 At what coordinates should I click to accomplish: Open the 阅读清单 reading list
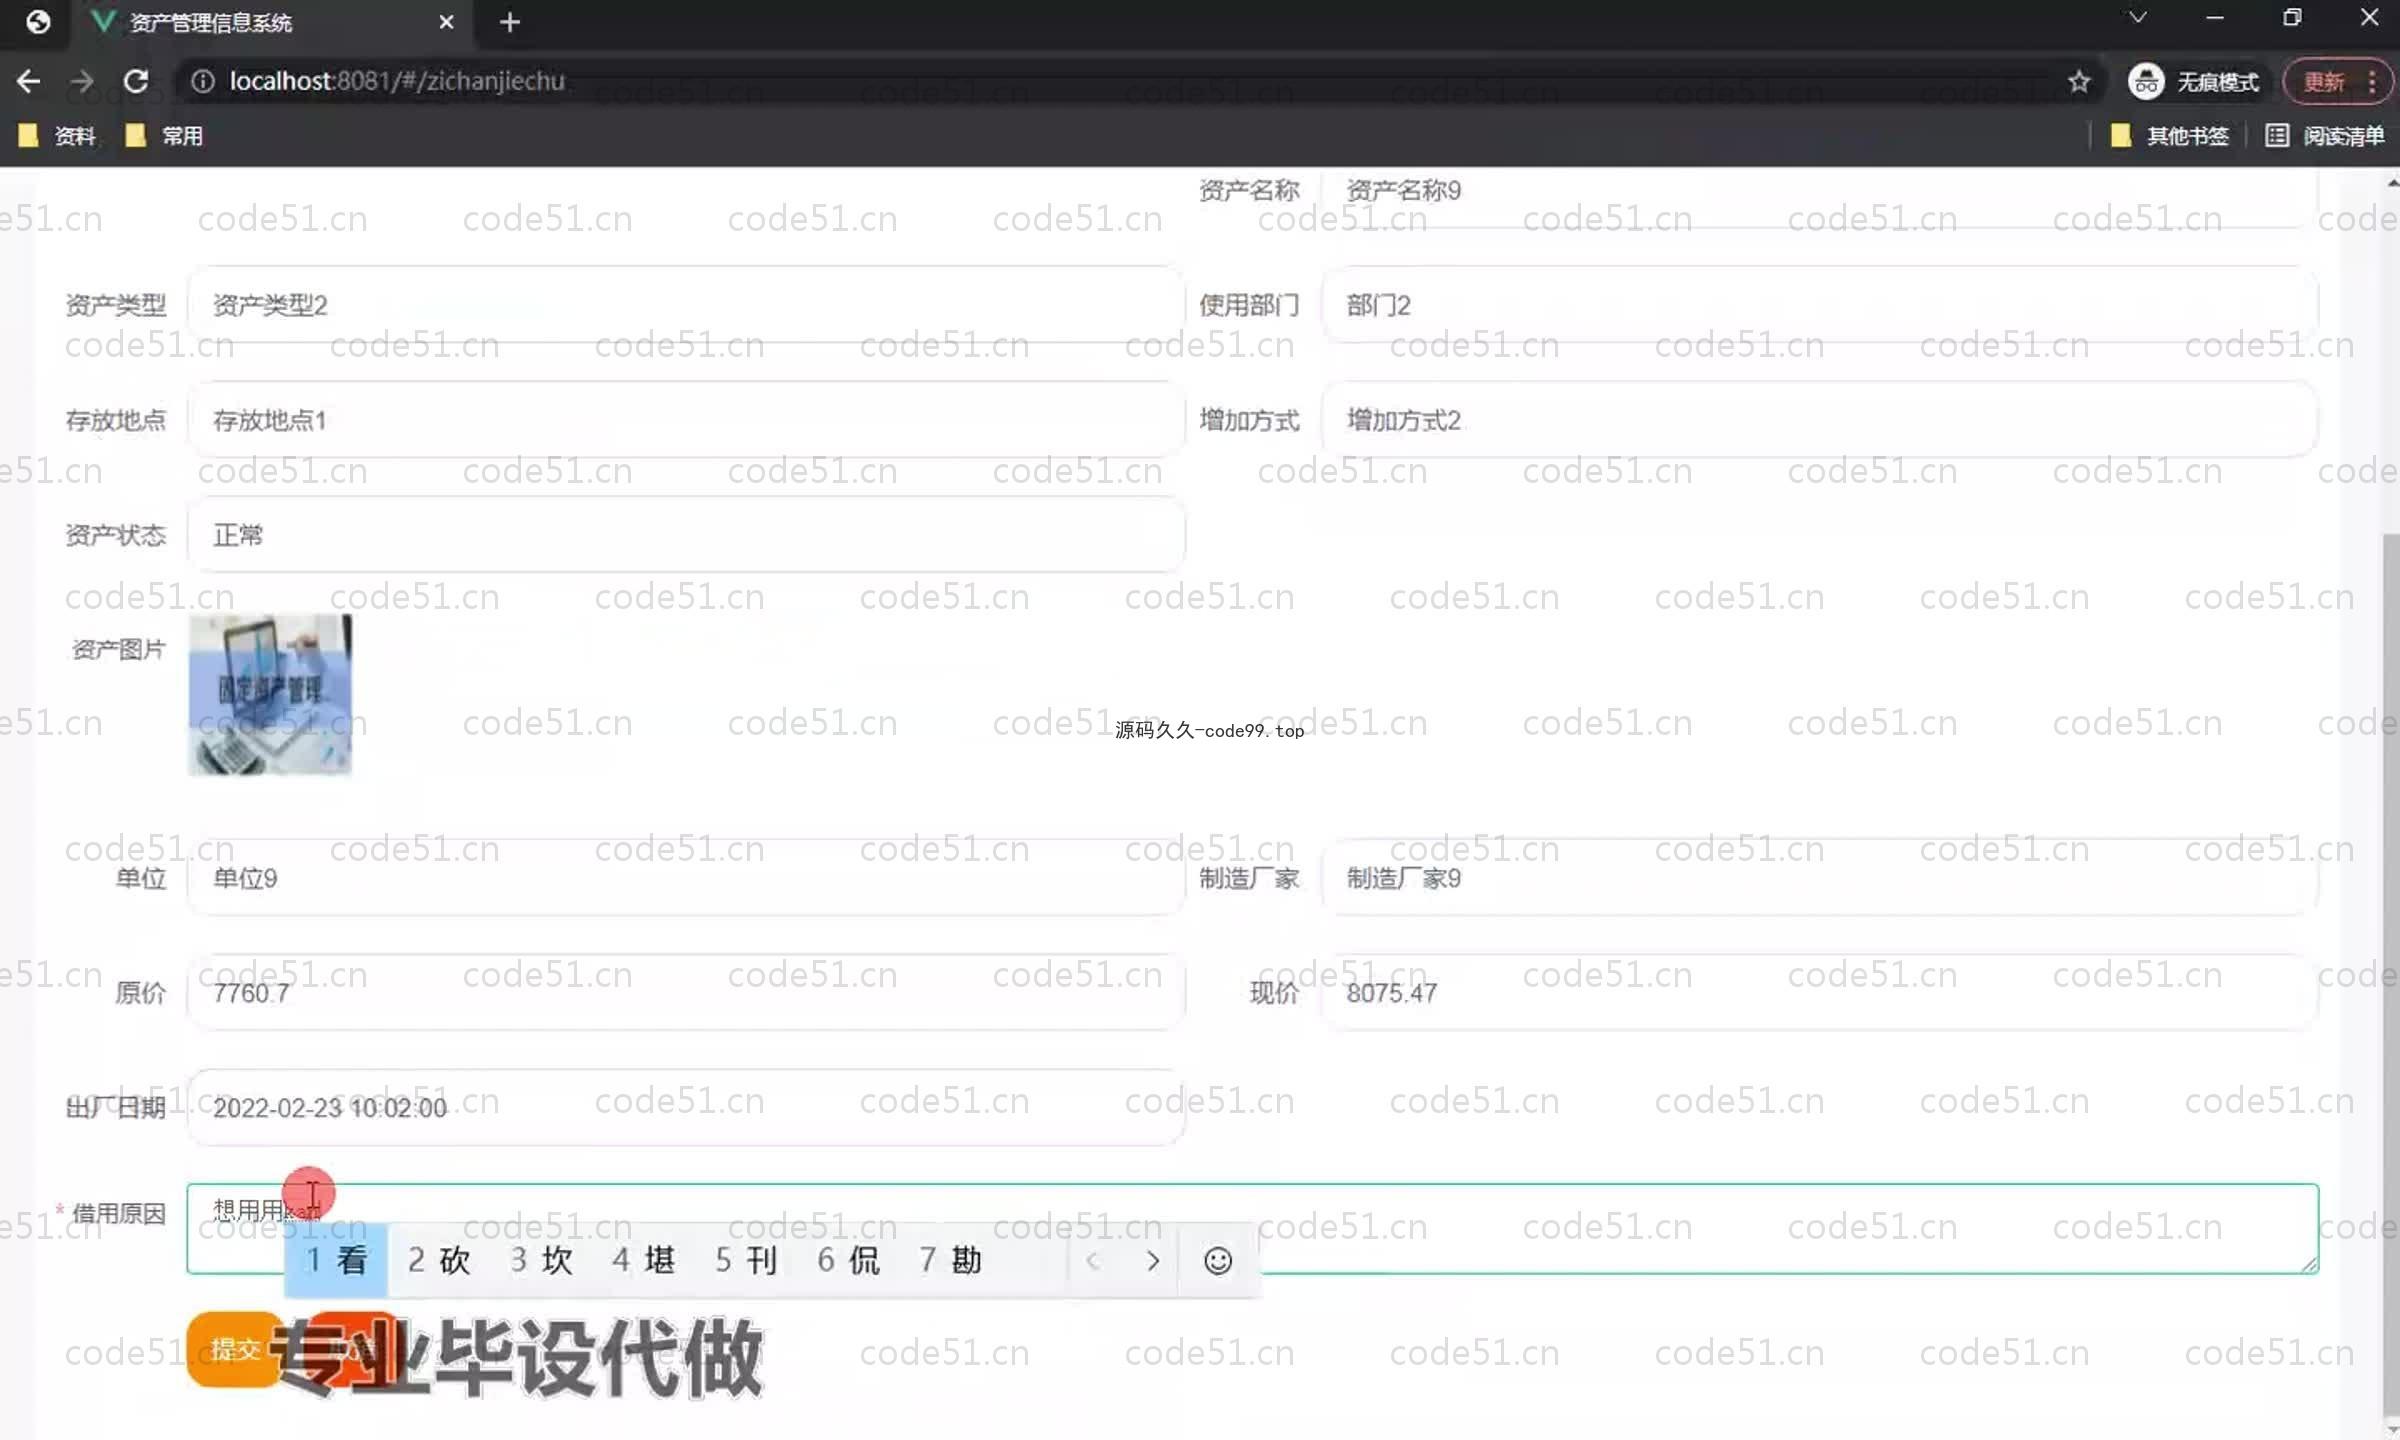tap(2324, 135)
